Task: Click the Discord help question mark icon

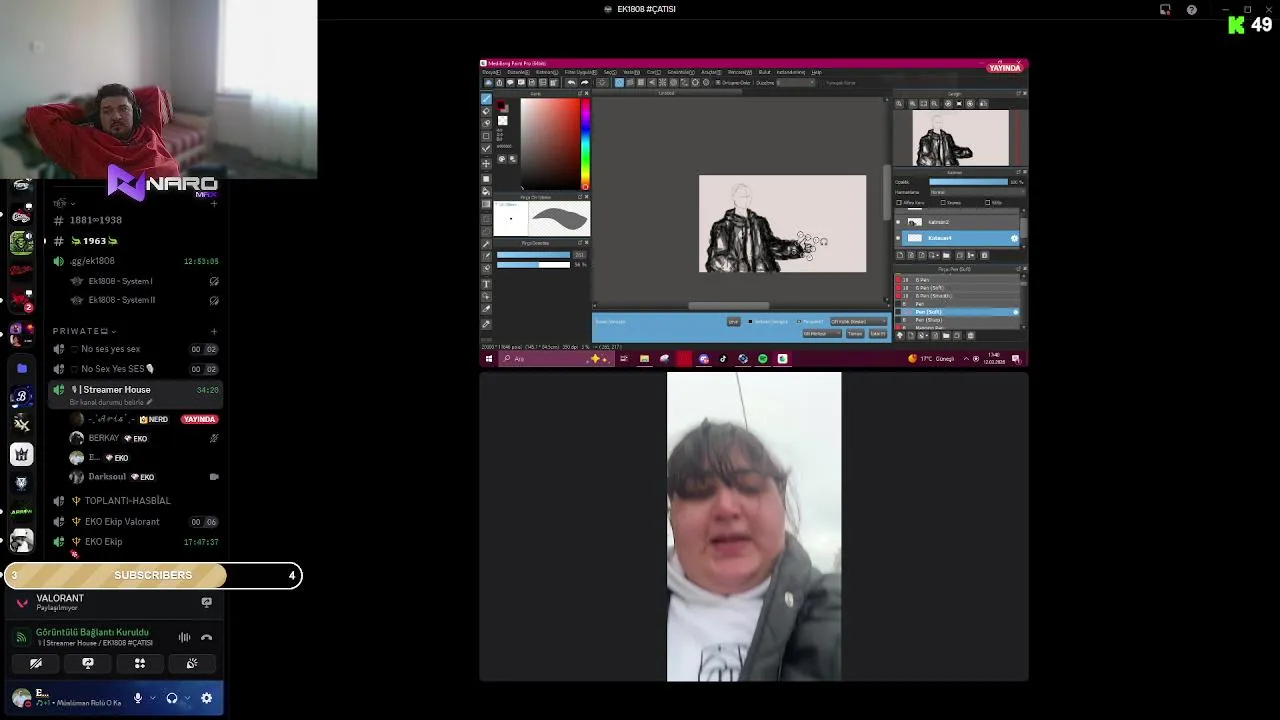Action: coord(1191,10)
